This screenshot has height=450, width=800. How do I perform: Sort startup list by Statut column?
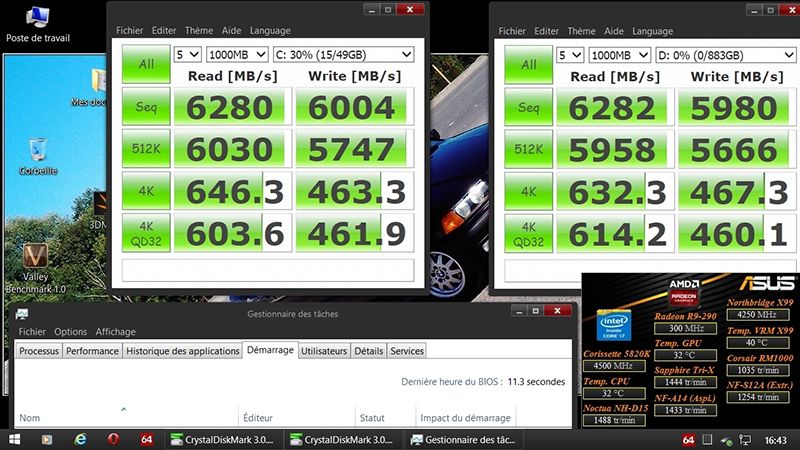click(385, 417)
